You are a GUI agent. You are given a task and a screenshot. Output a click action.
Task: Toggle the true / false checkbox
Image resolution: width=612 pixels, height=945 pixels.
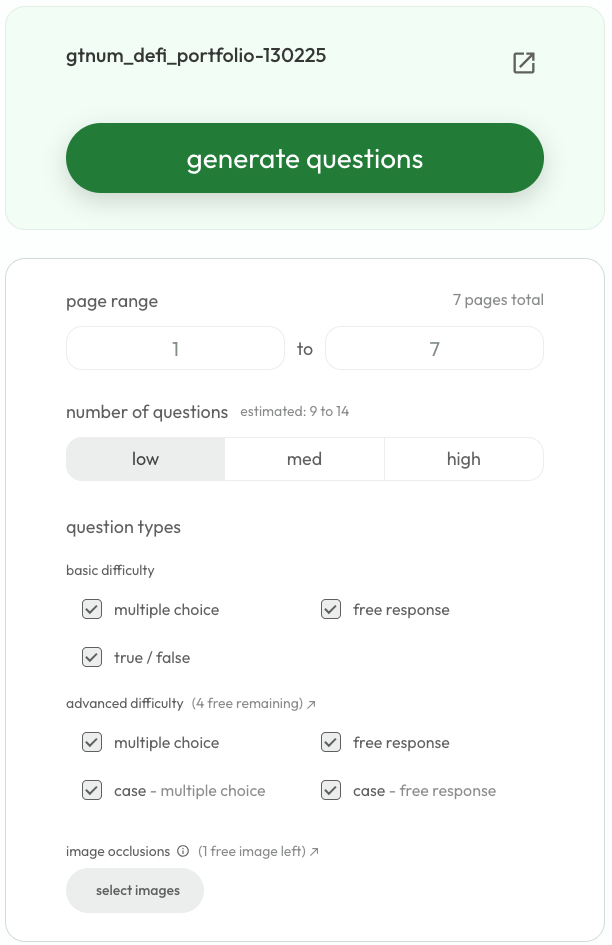click(x=92, y=657)
